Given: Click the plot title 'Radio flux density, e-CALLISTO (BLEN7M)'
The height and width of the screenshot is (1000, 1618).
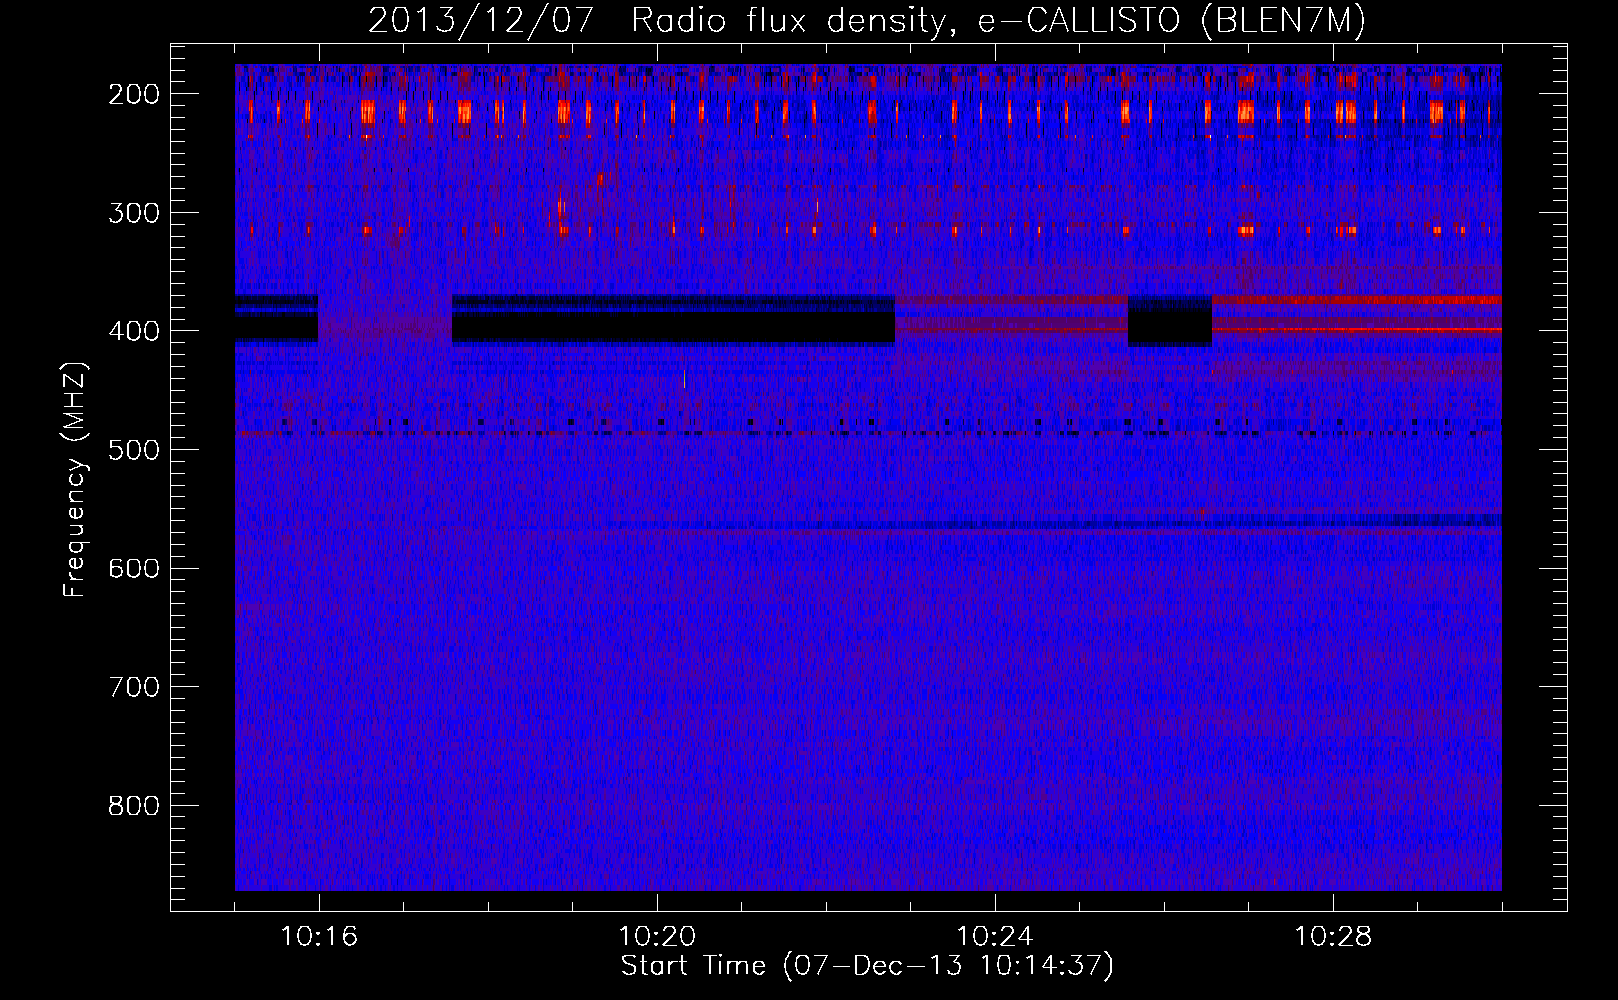Looking at the screenshot, I should pos(998,20).
